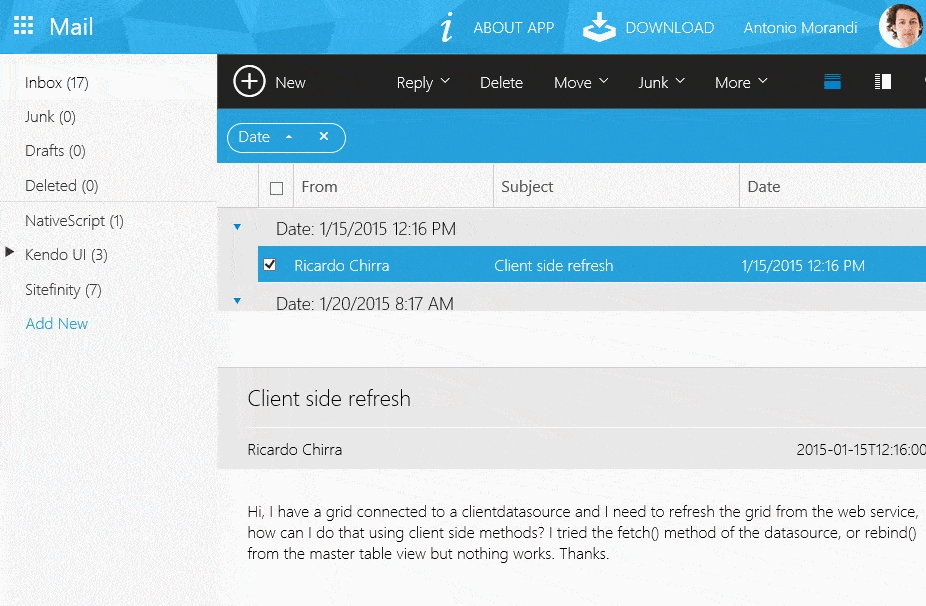Open the More menu
The height and width of the screenshot is (606, 926).
[x=740, y=82]
